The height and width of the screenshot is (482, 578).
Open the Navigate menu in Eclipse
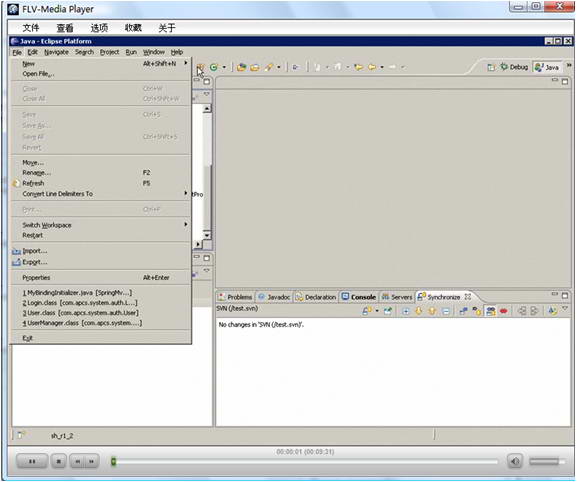pos(56,52)
